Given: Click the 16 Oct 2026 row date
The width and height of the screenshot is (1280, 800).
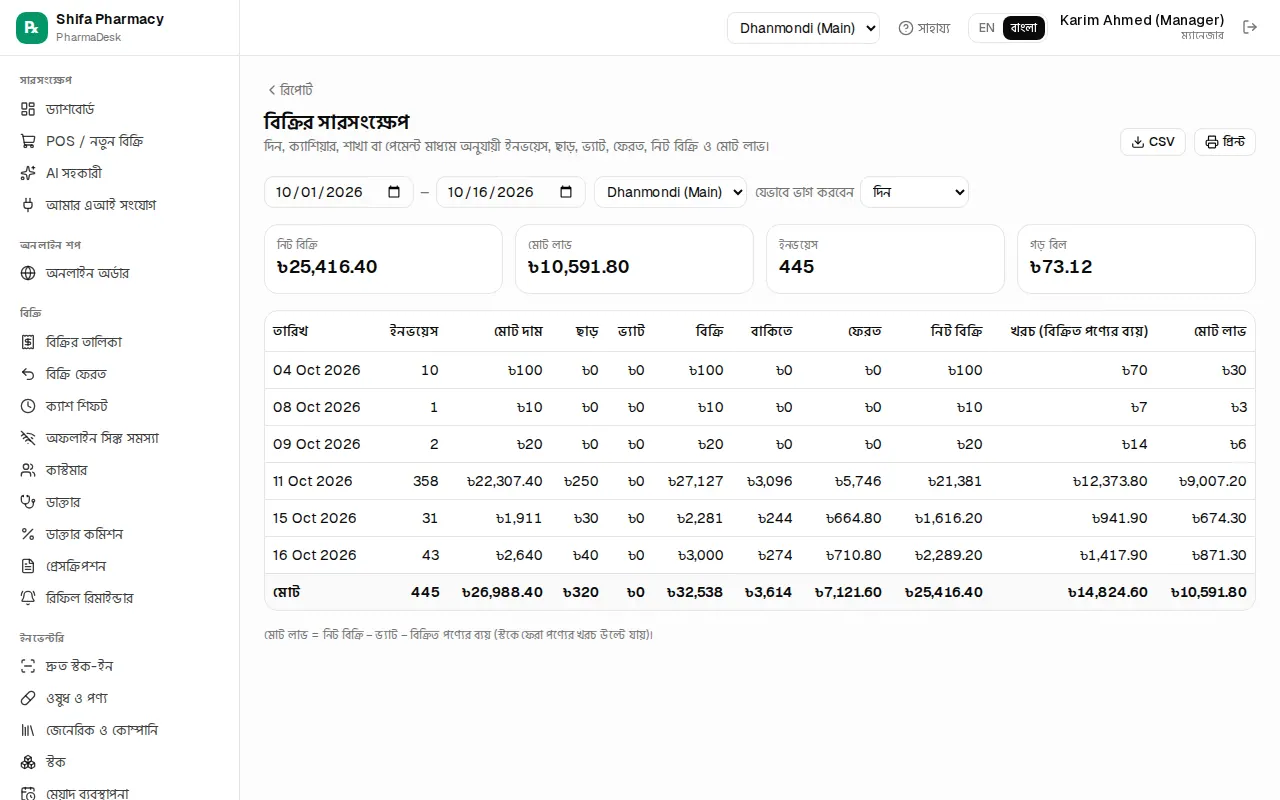Looking at the screenshot, I should (315, 555).
